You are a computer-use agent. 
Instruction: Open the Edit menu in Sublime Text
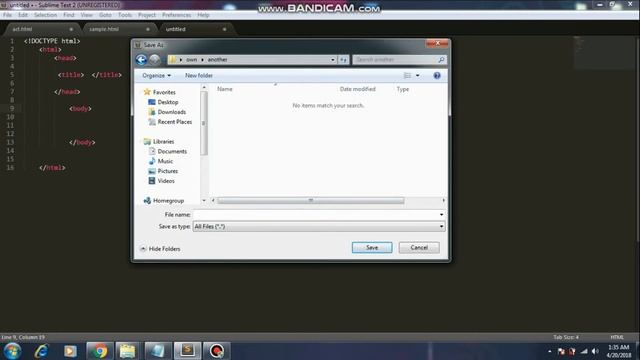click(x=23, y=15)
